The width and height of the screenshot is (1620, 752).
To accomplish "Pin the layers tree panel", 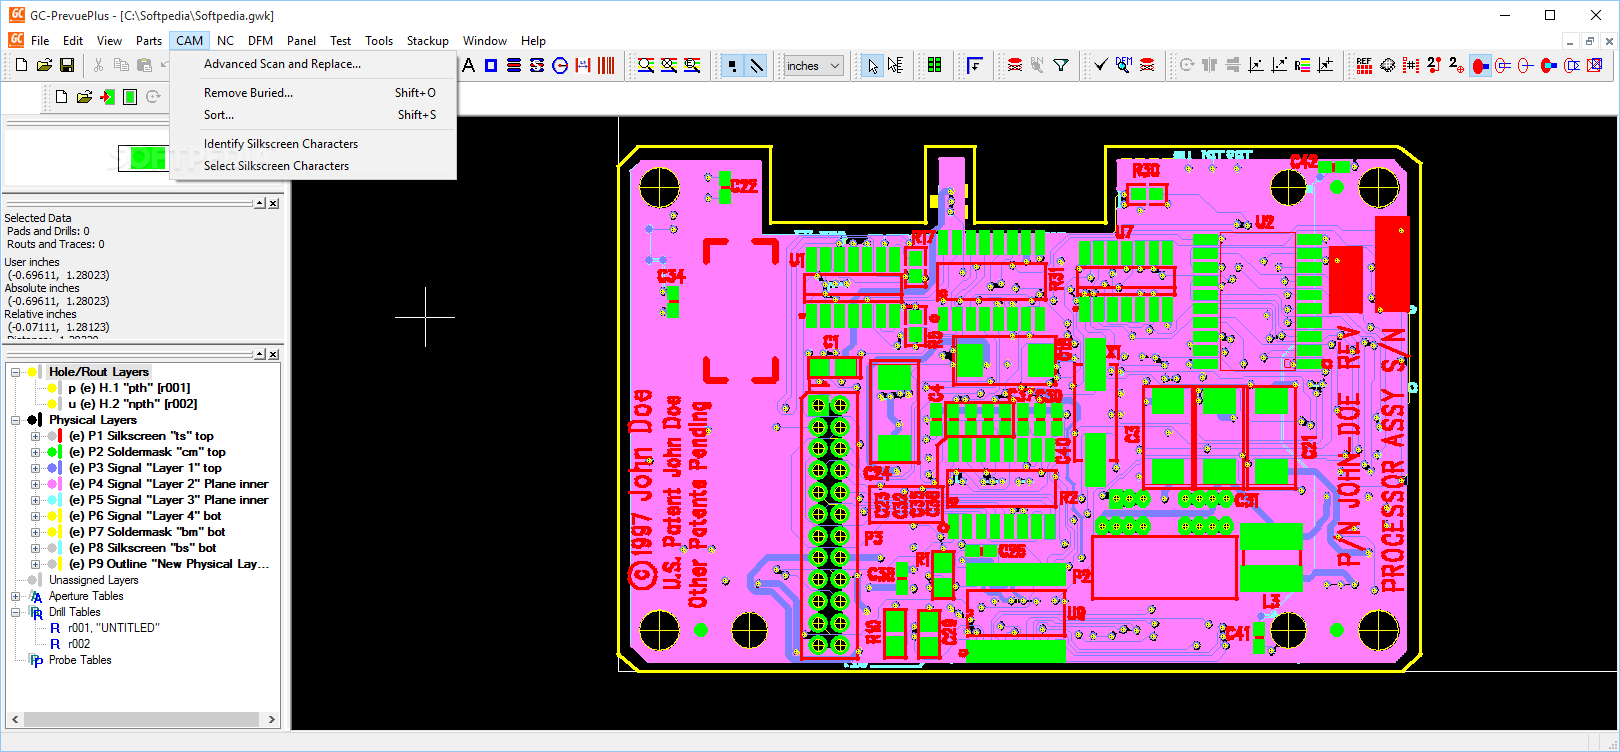I will coord(260,354).
